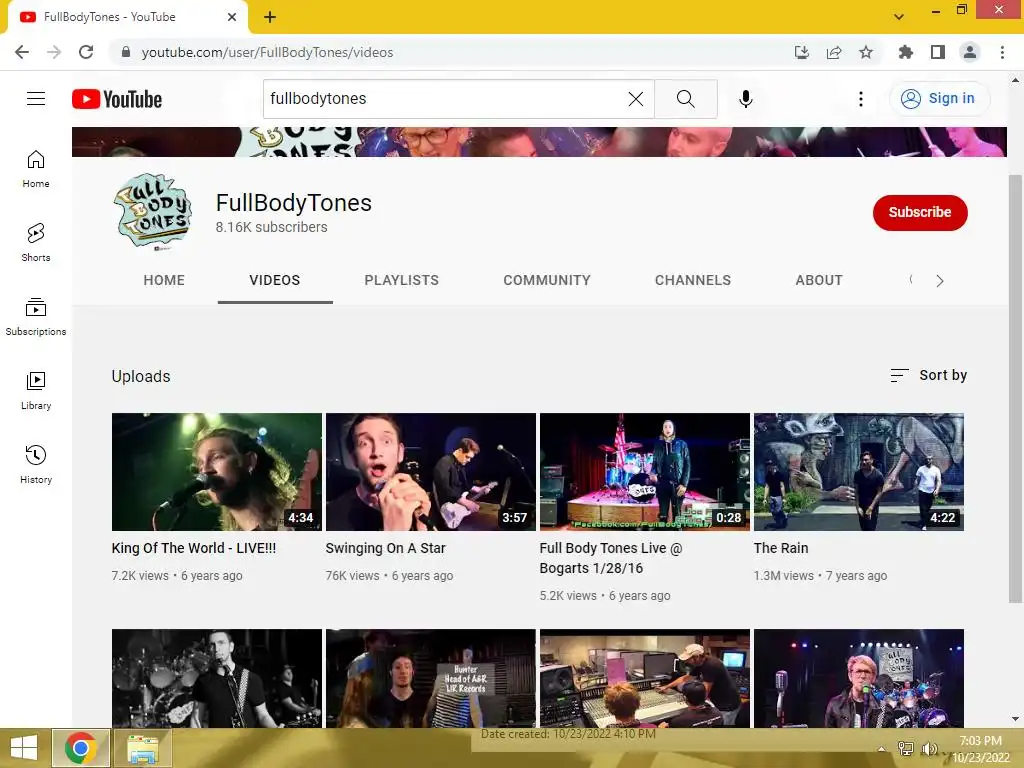The width and height of the screenshot is (1024, 768).
Task: Go back with the browser back arrow
Action: click(x=22, y=52)
